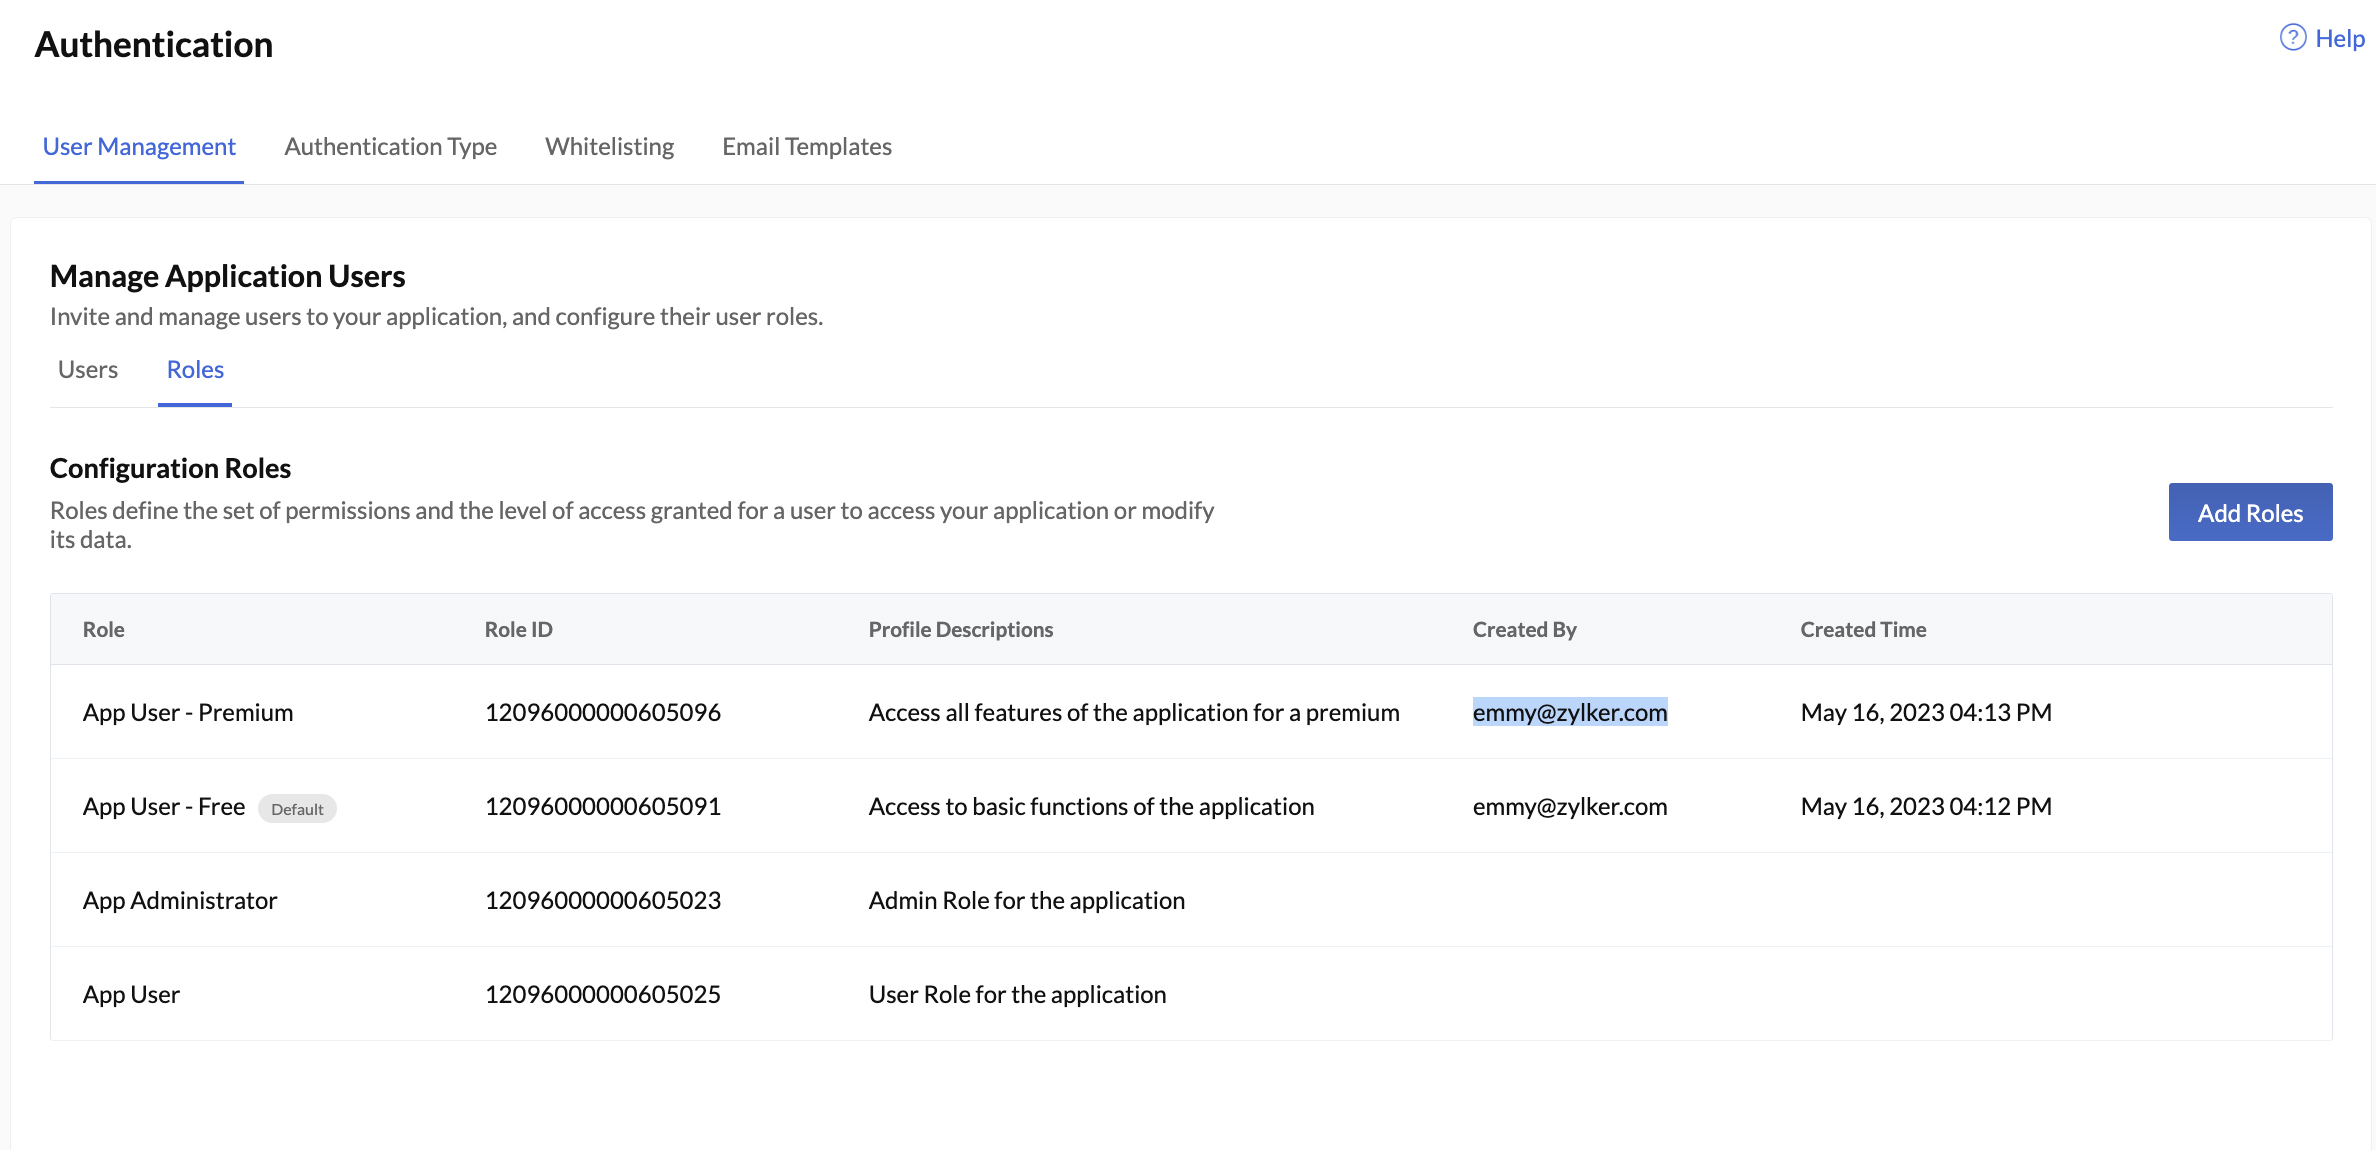Click the Default badge on App User - Free

pyautogui.click(x=297, y=809)
